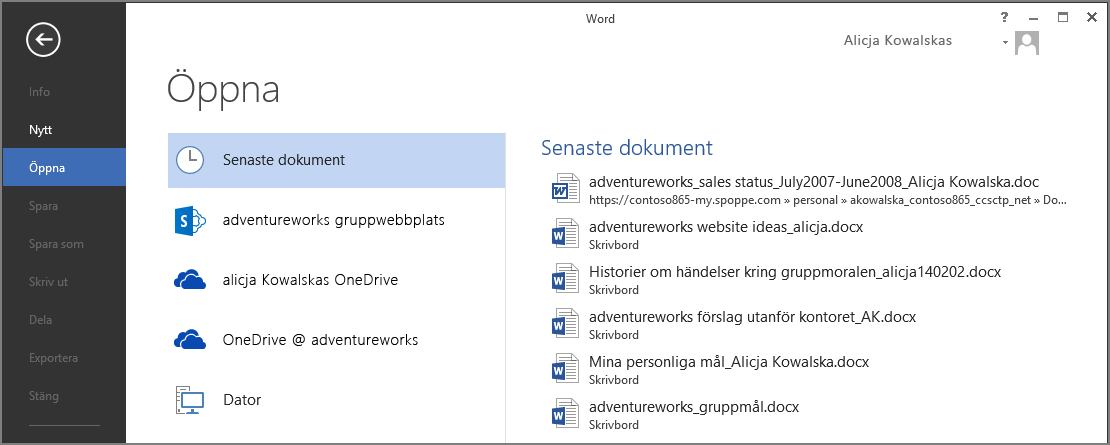The width and height of the screenshot is (1110, 445).
Task: Click the Alicja Kowalskas account name
Action: (898, 41)
